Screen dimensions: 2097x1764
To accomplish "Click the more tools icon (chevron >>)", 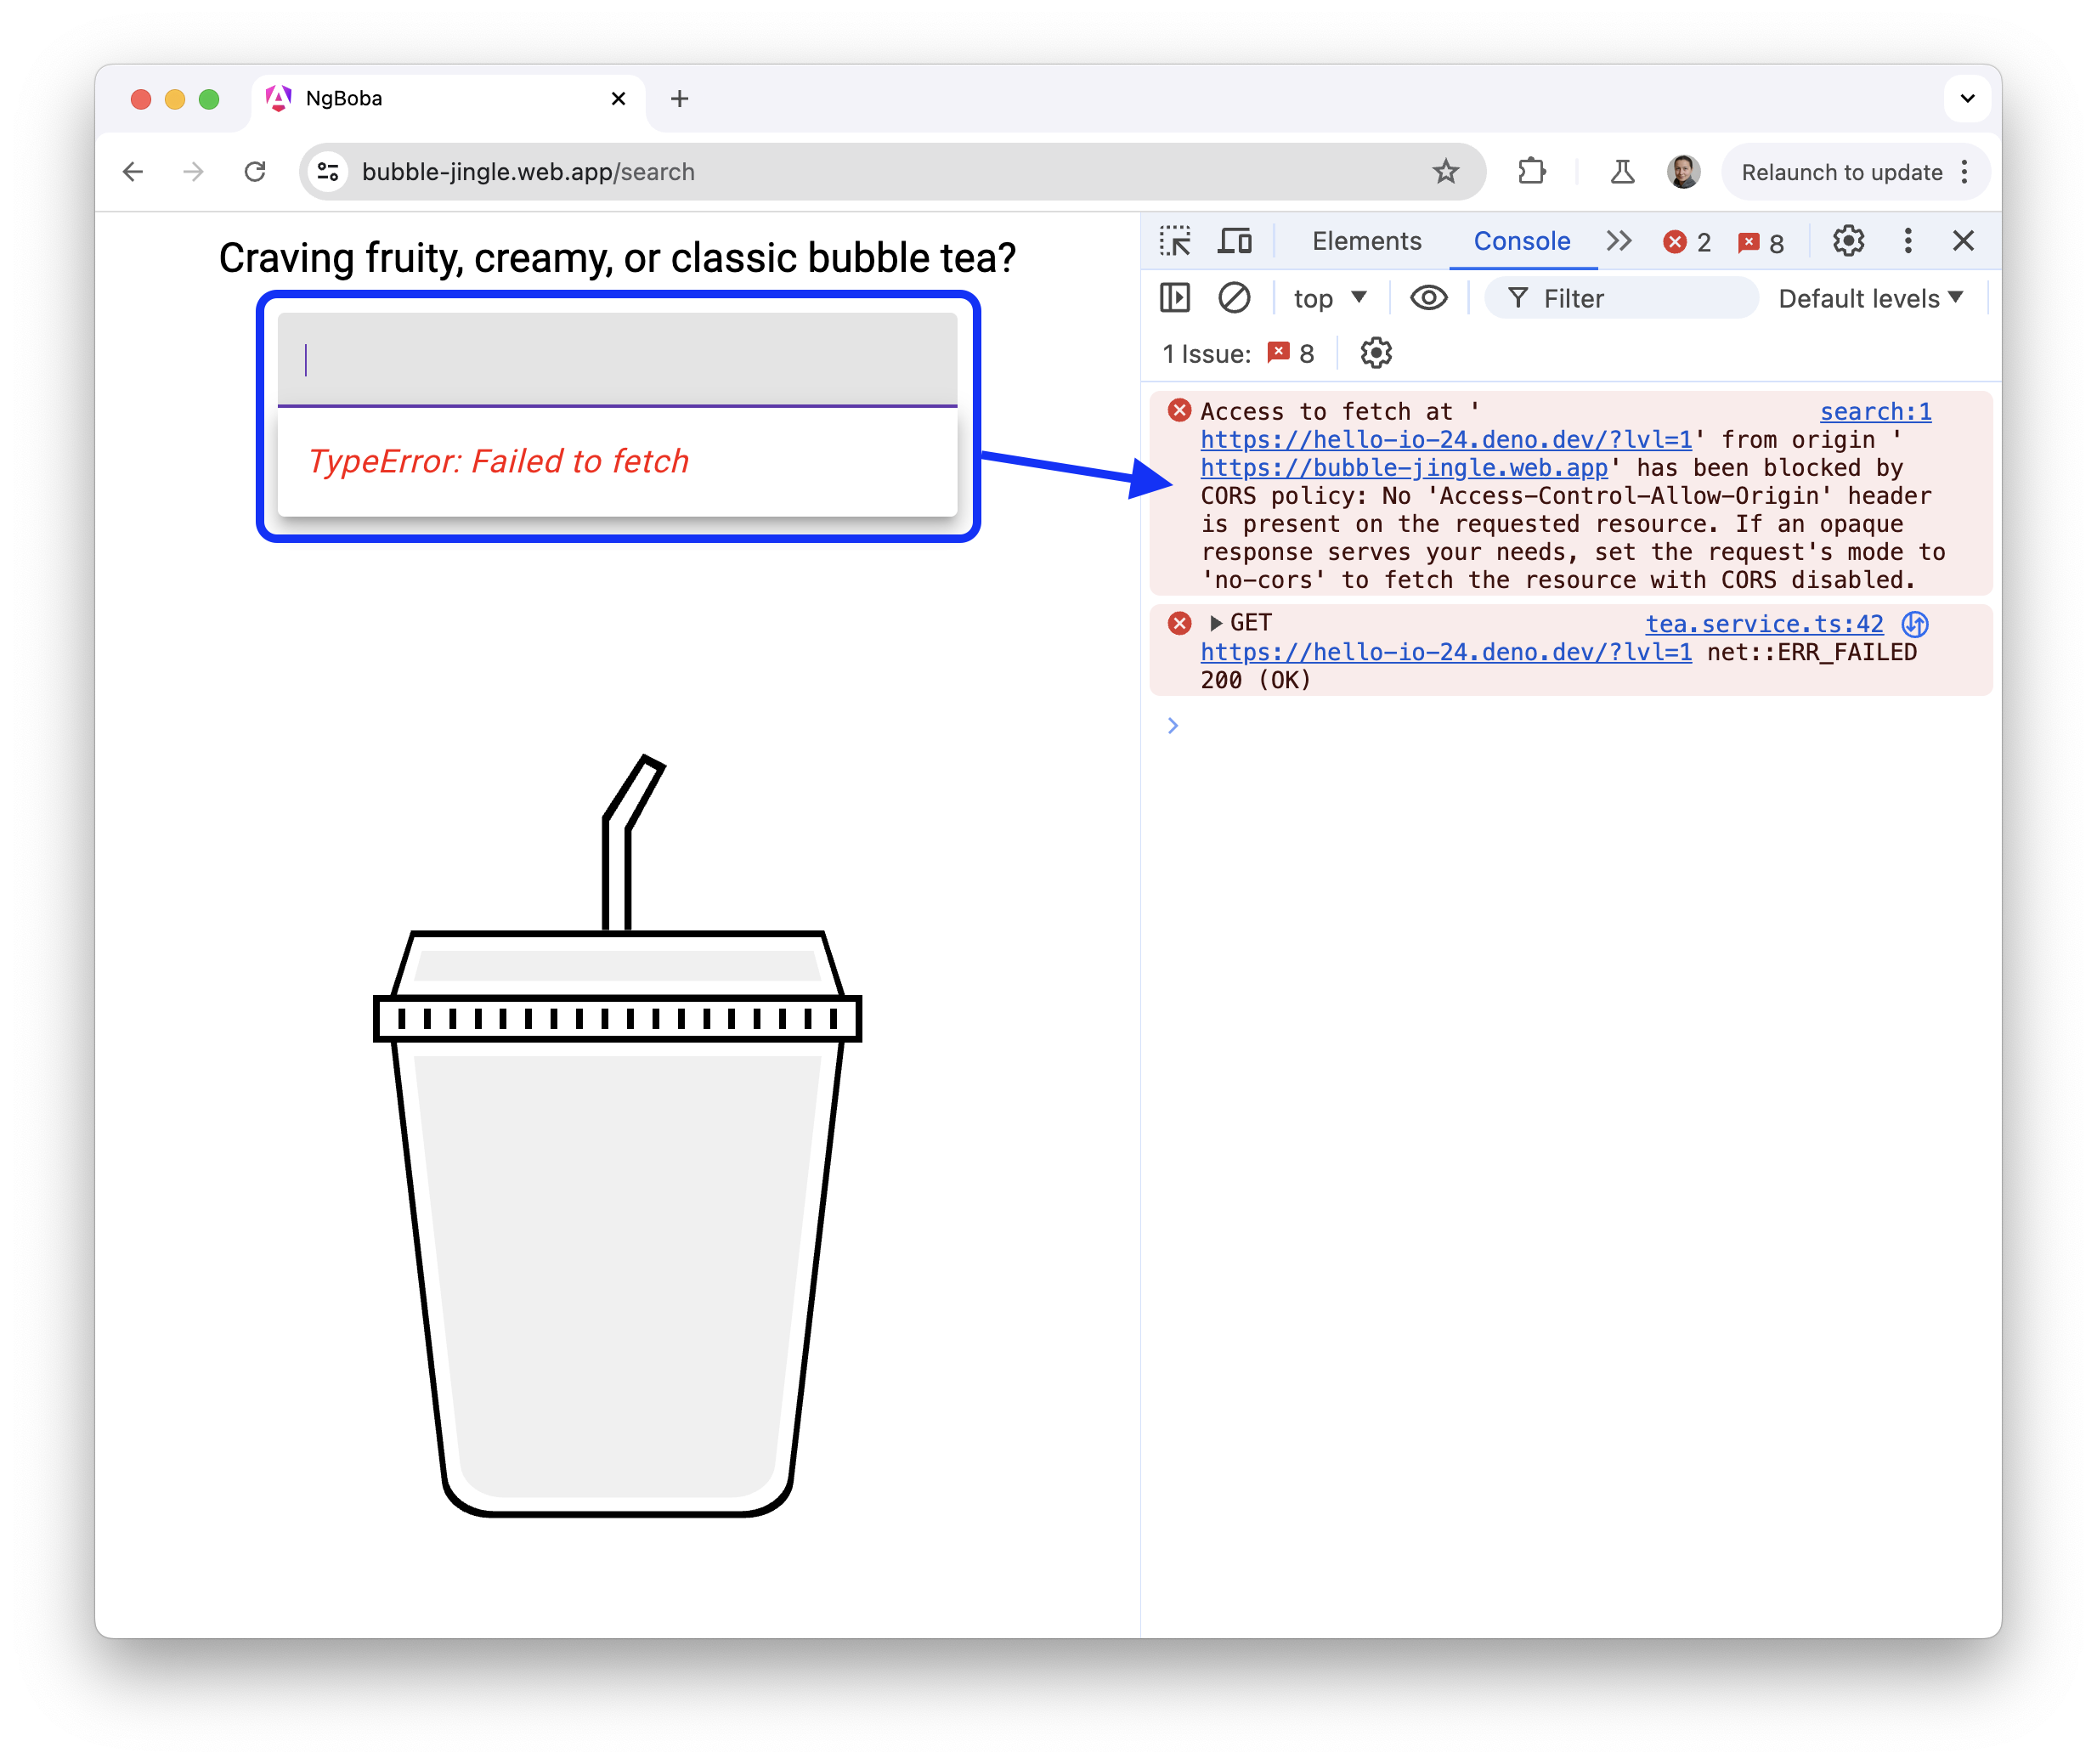I will 1619,240.
